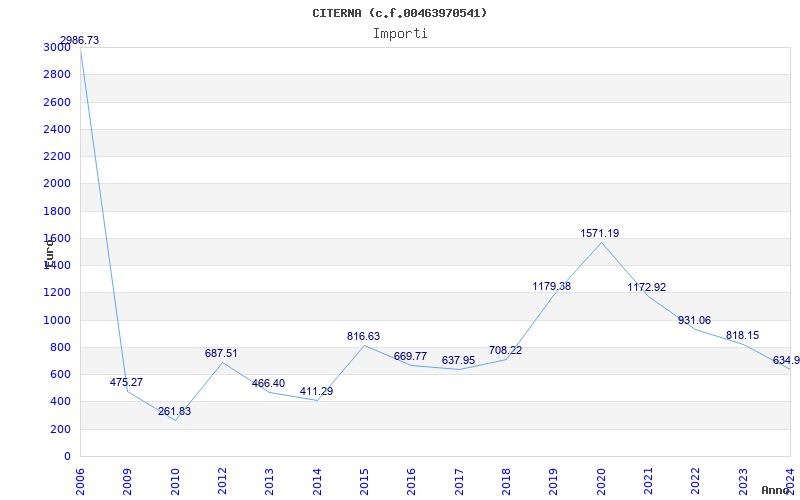Image resolution: width=800 pixels, height=500 pixels.
Task: Click the 1172.92 data label
Action: [x=646, y=287]
